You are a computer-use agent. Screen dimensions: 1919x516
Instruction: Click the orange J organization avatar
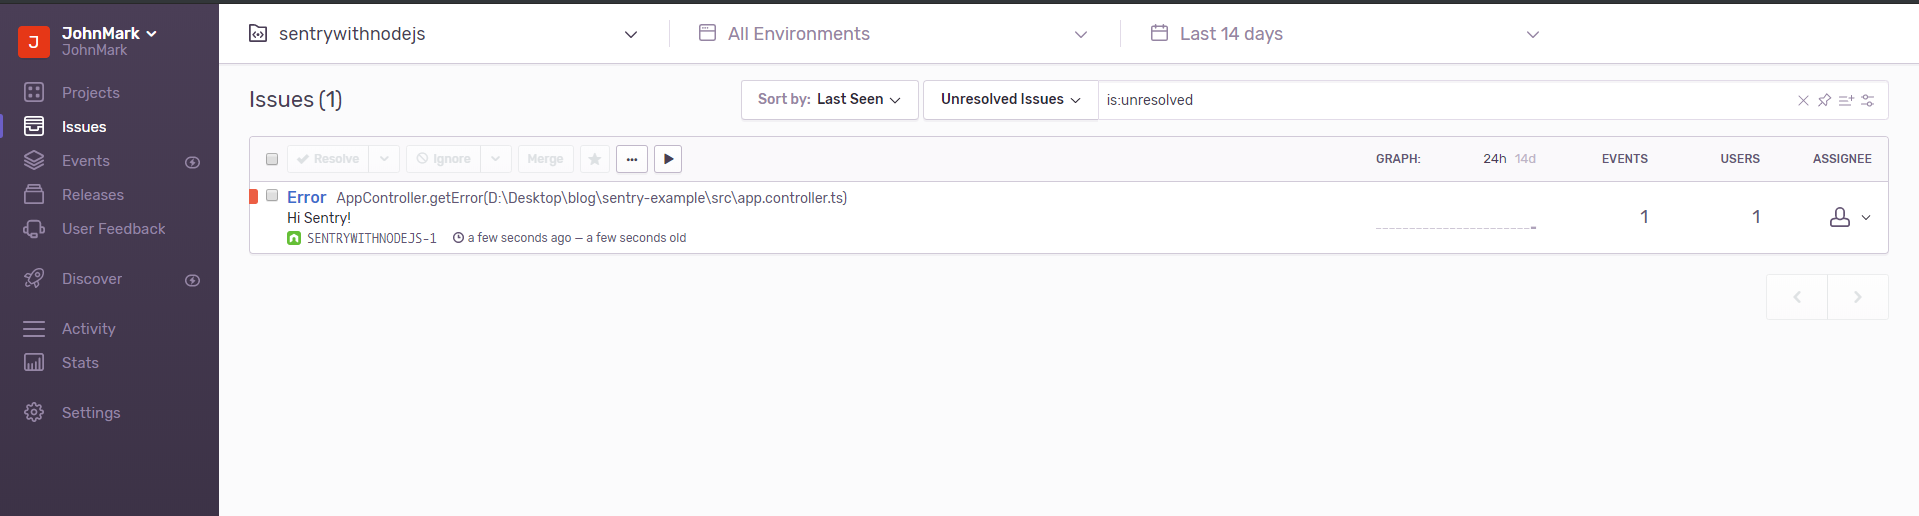pos(34,42)
